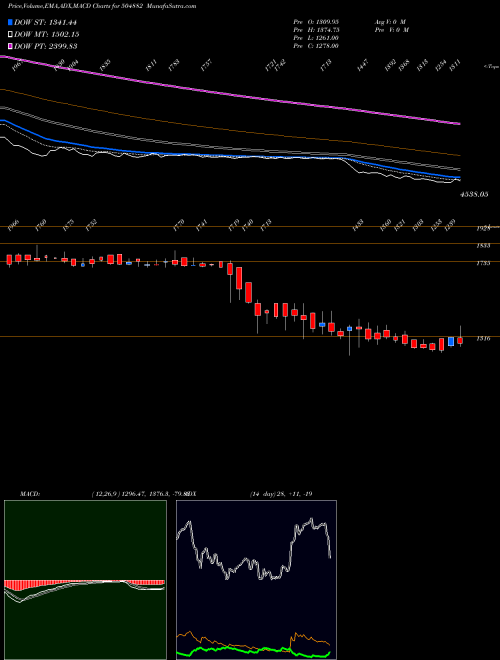Click the Pre O open price value
The height and width of the screenshot is (660, 500).
(x=316, y=21)
